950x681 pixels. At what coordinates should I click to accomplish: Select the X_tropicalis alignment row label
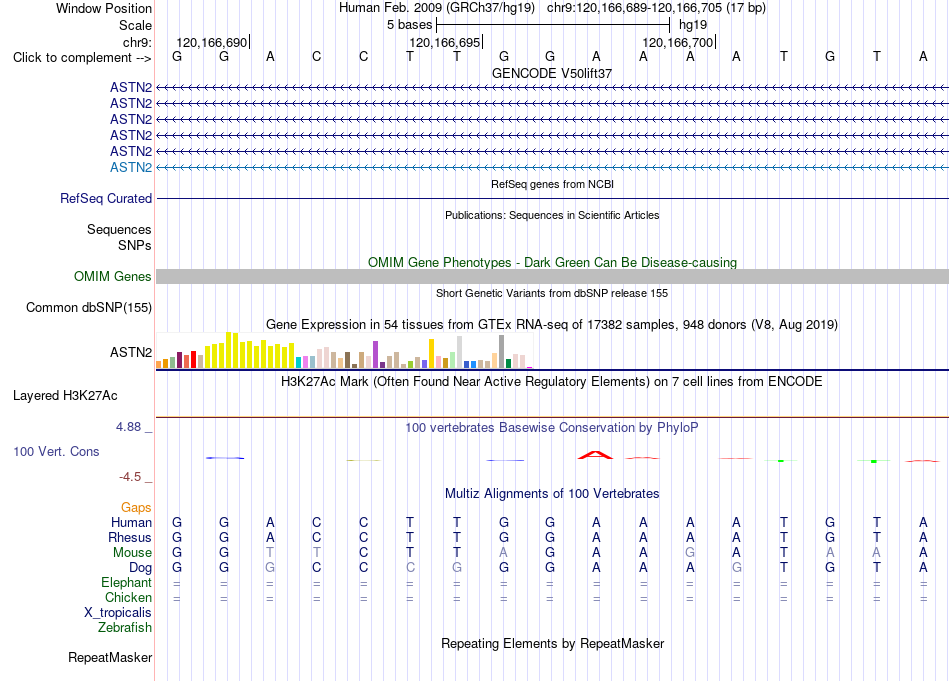(x=118, y=613)
